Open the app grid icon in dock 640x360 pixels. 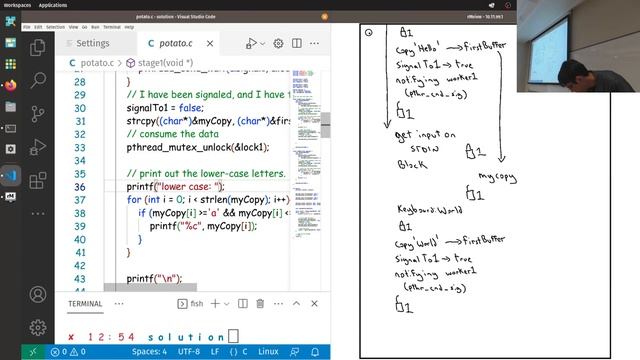11,64
